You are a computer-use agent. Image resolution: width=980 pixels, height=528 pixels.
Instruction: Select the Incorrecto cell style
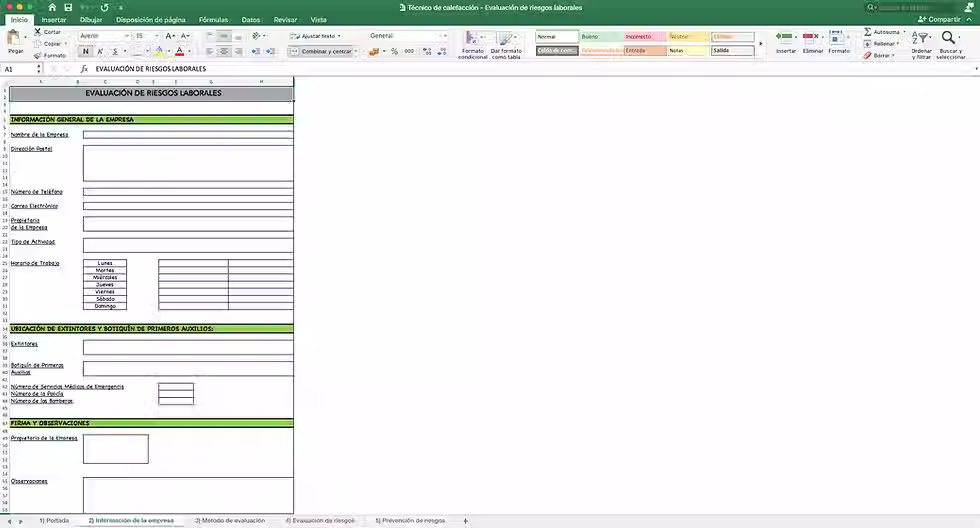(645, 36)
